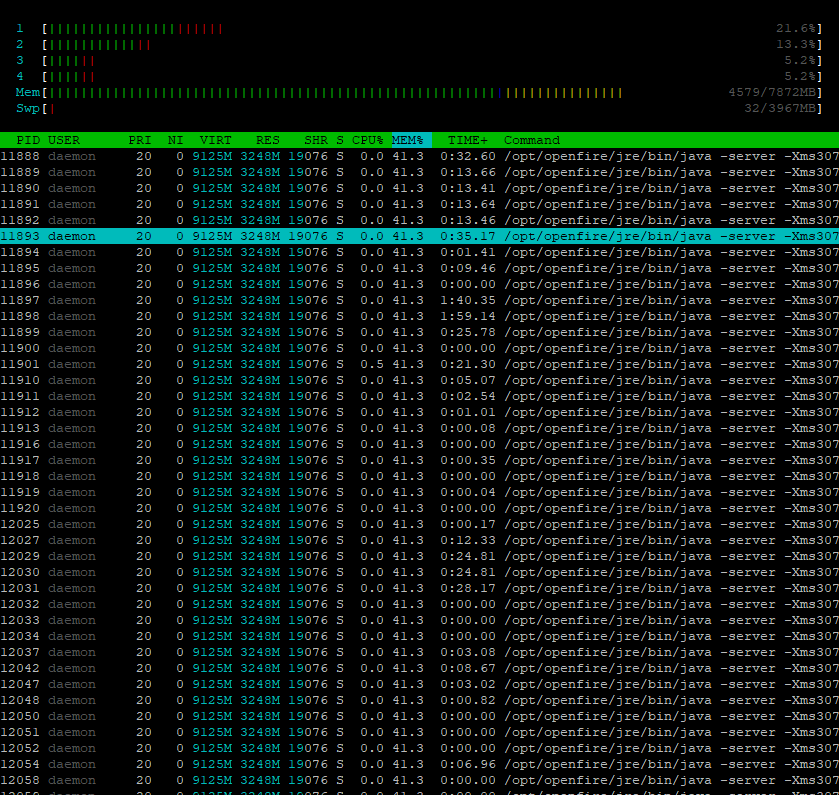Select process row with PID 12048
Screen dimensions: 839x795
tap(420, 700)
